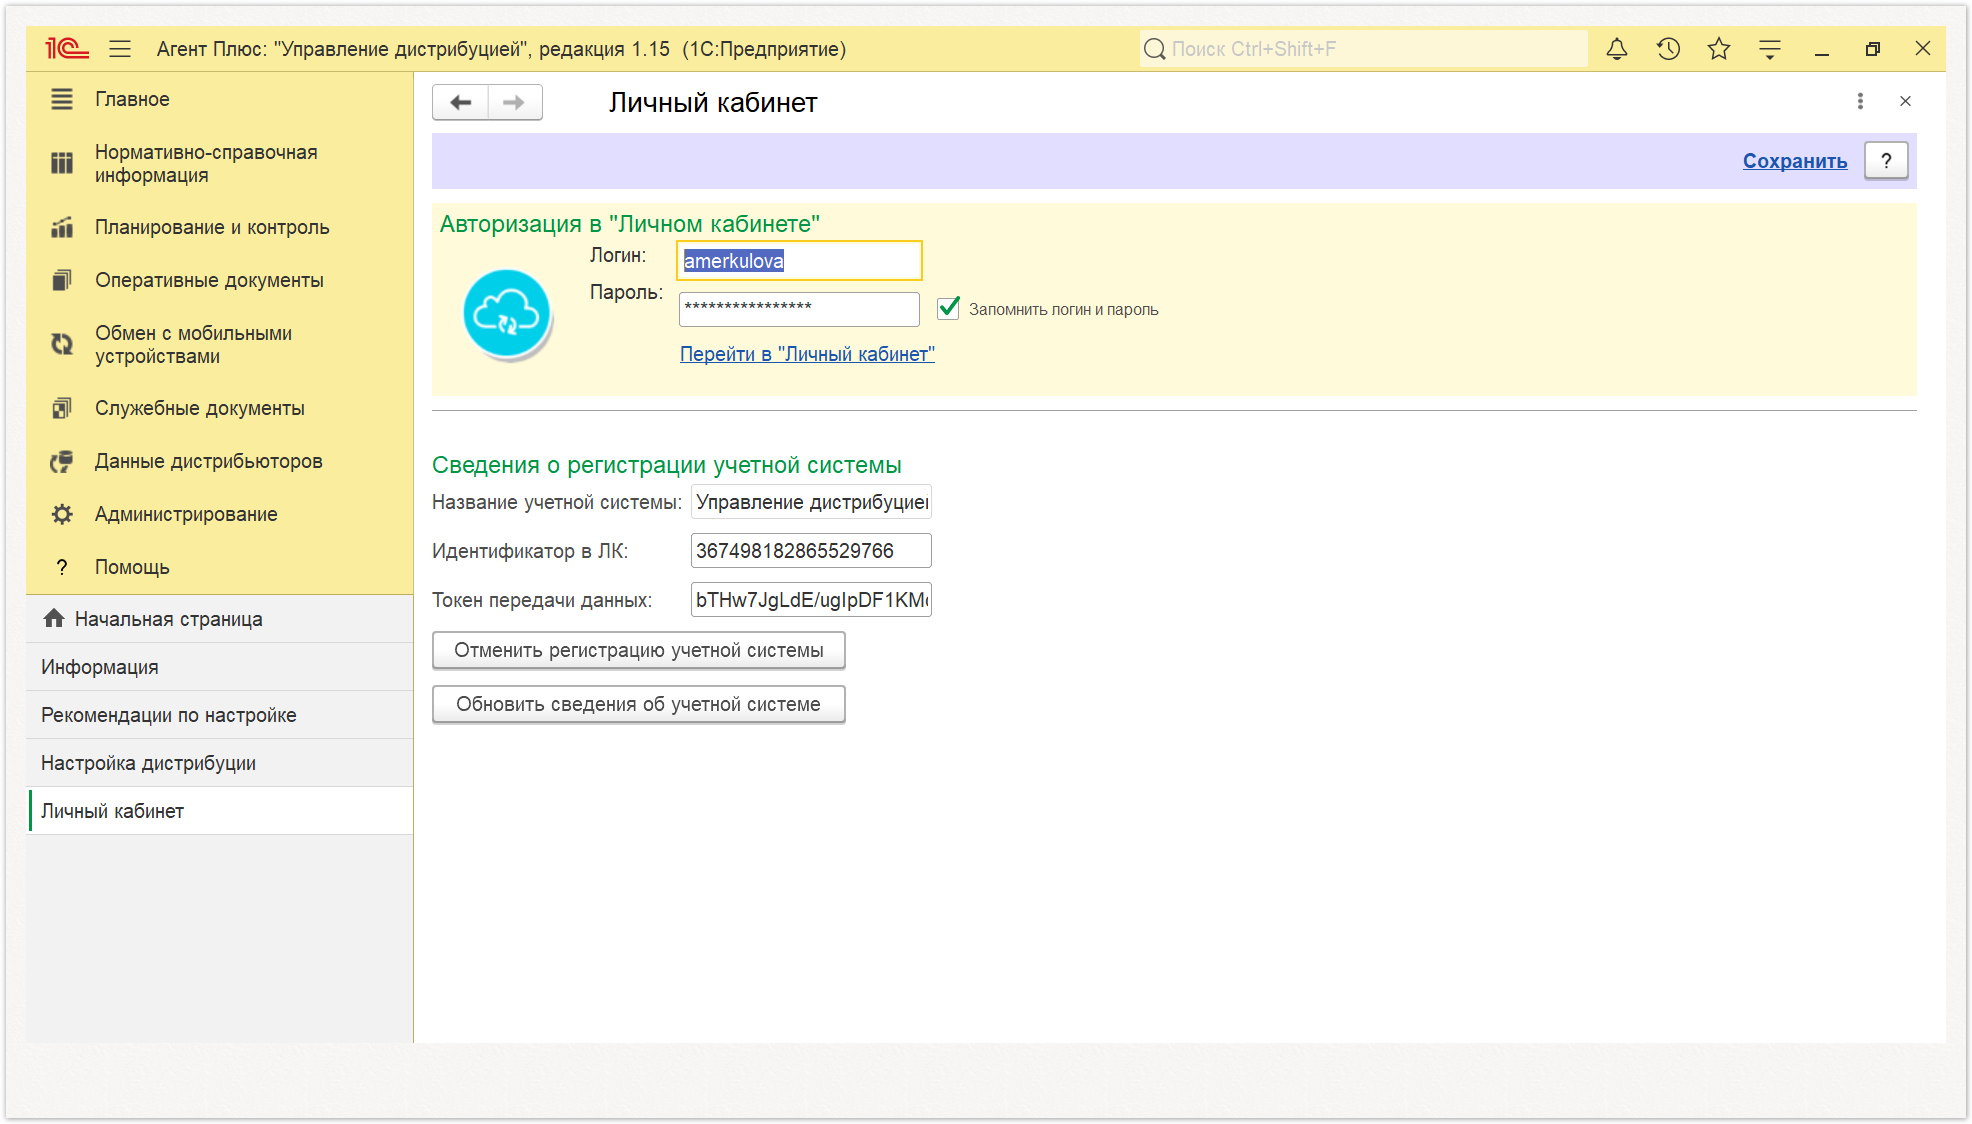Open service menu lines with arrow
Viewport: 1972px width, 1124px height.
click(x=1770, y=49)
